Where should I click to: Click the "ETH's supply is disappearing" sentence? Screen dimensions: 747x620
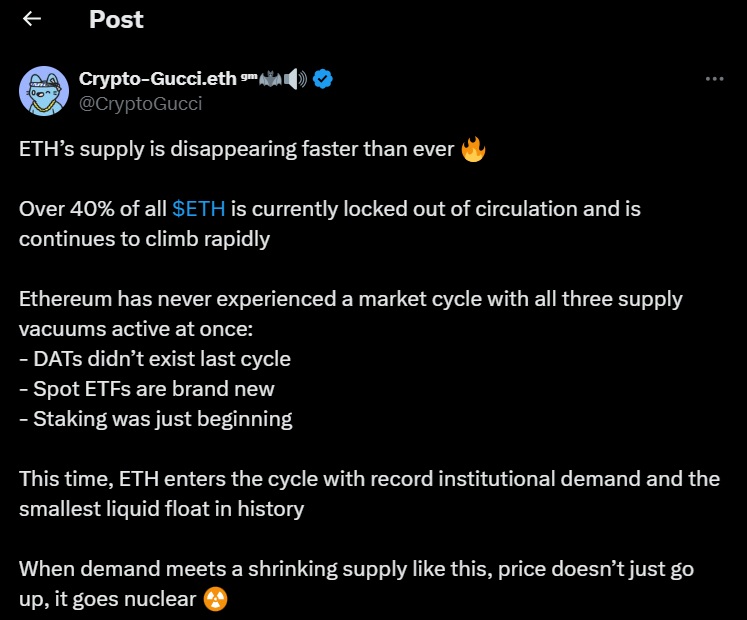237,150
